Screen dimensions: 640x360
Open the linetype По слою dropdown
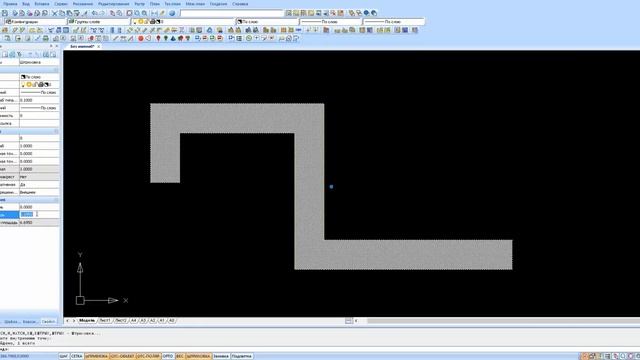(x=330, y=22)
